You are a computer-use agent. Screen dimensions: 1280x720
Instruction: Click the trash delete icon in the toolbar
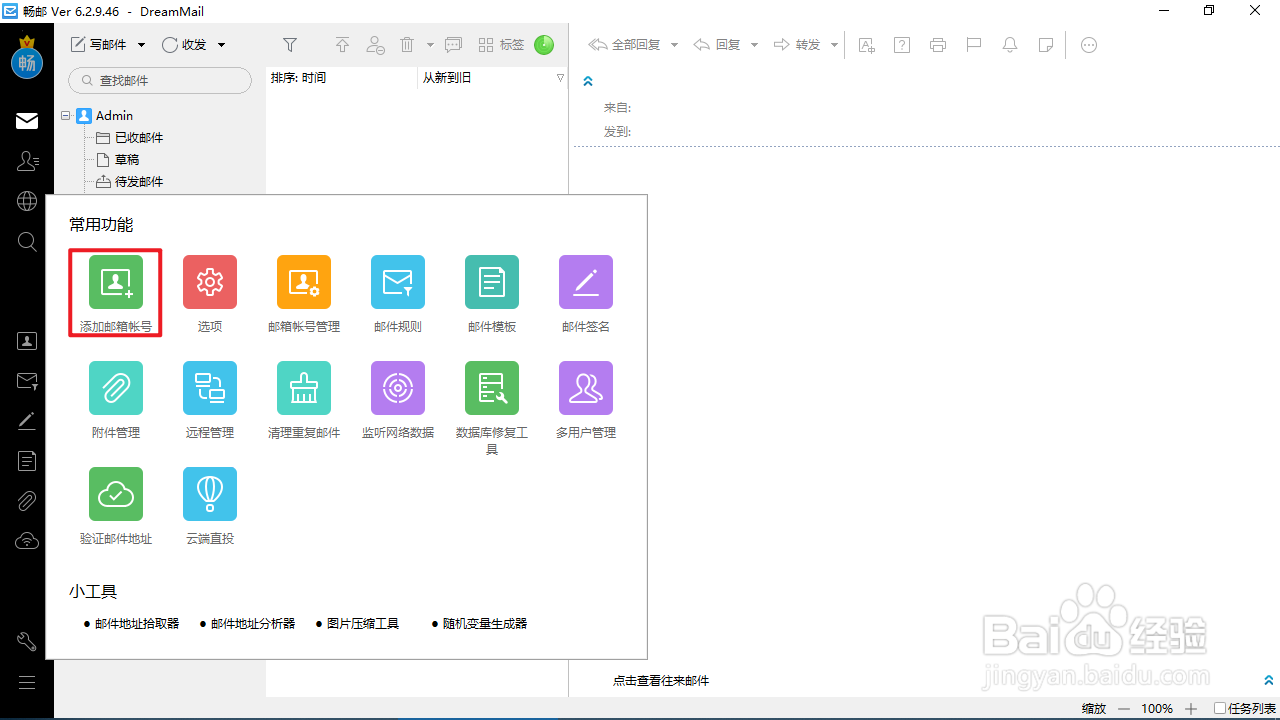[x=407, y=45]
